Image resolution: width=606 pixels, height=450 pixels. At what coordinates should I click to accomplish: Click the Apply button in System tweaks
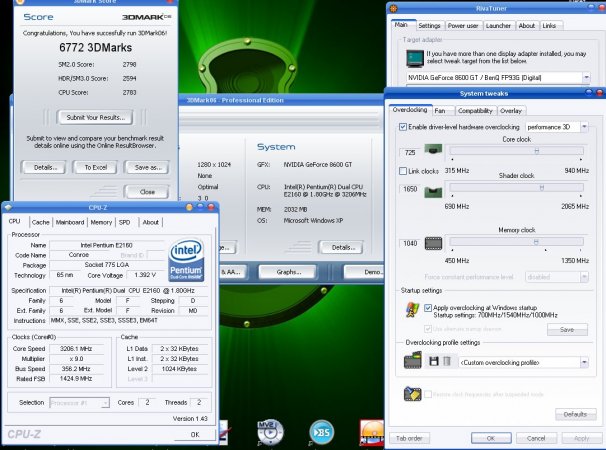581,438
